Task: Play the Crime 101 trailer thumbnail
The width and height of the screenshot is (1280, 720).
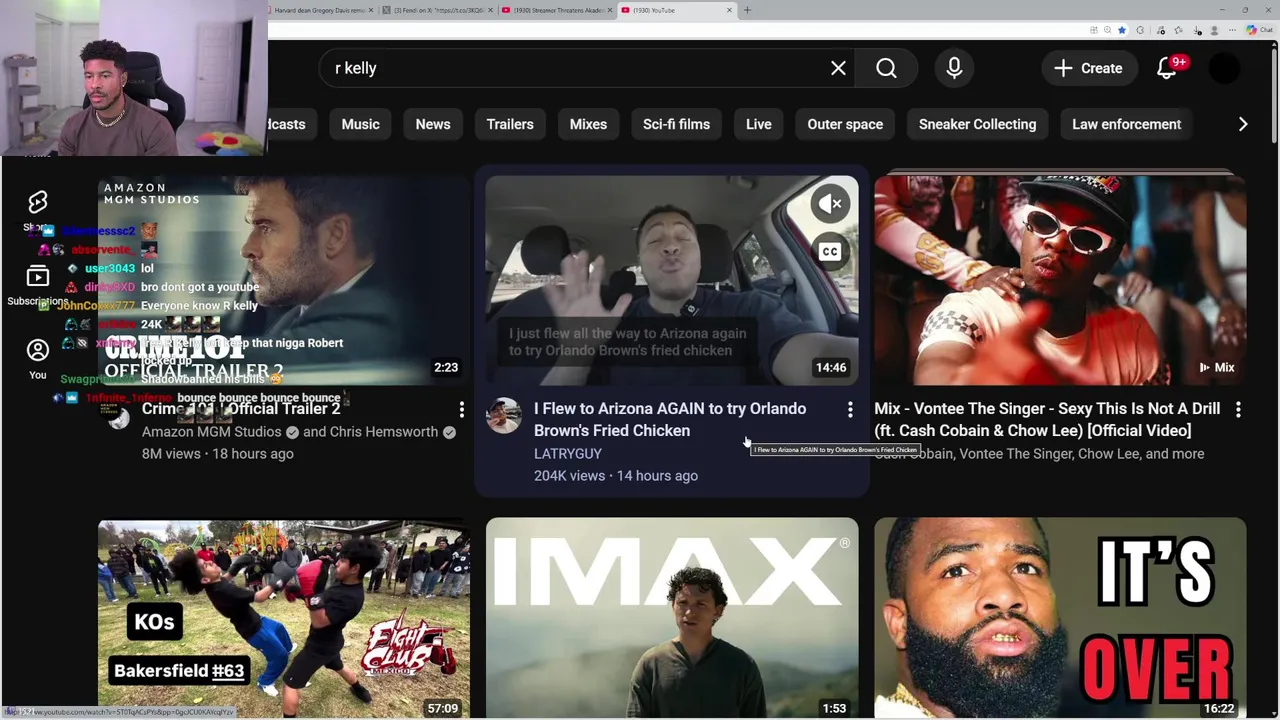Action: pyautogui.click(x=284, y=281)
